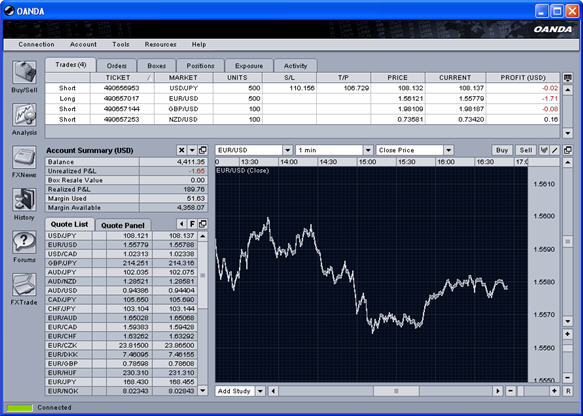583x416 pixels.
Task: Click the Quote List scrollbar thumb
Action: coord(203,275)
